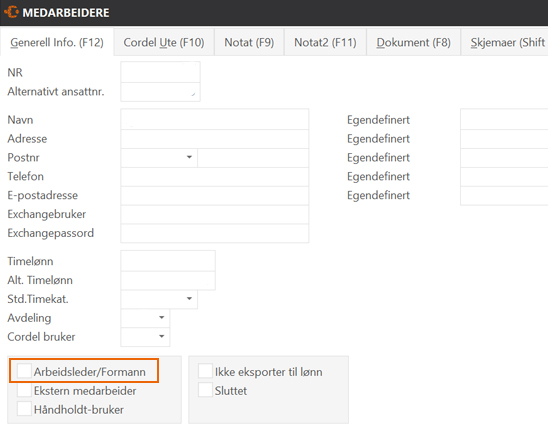Open the Notat (F9) tab

249,42
